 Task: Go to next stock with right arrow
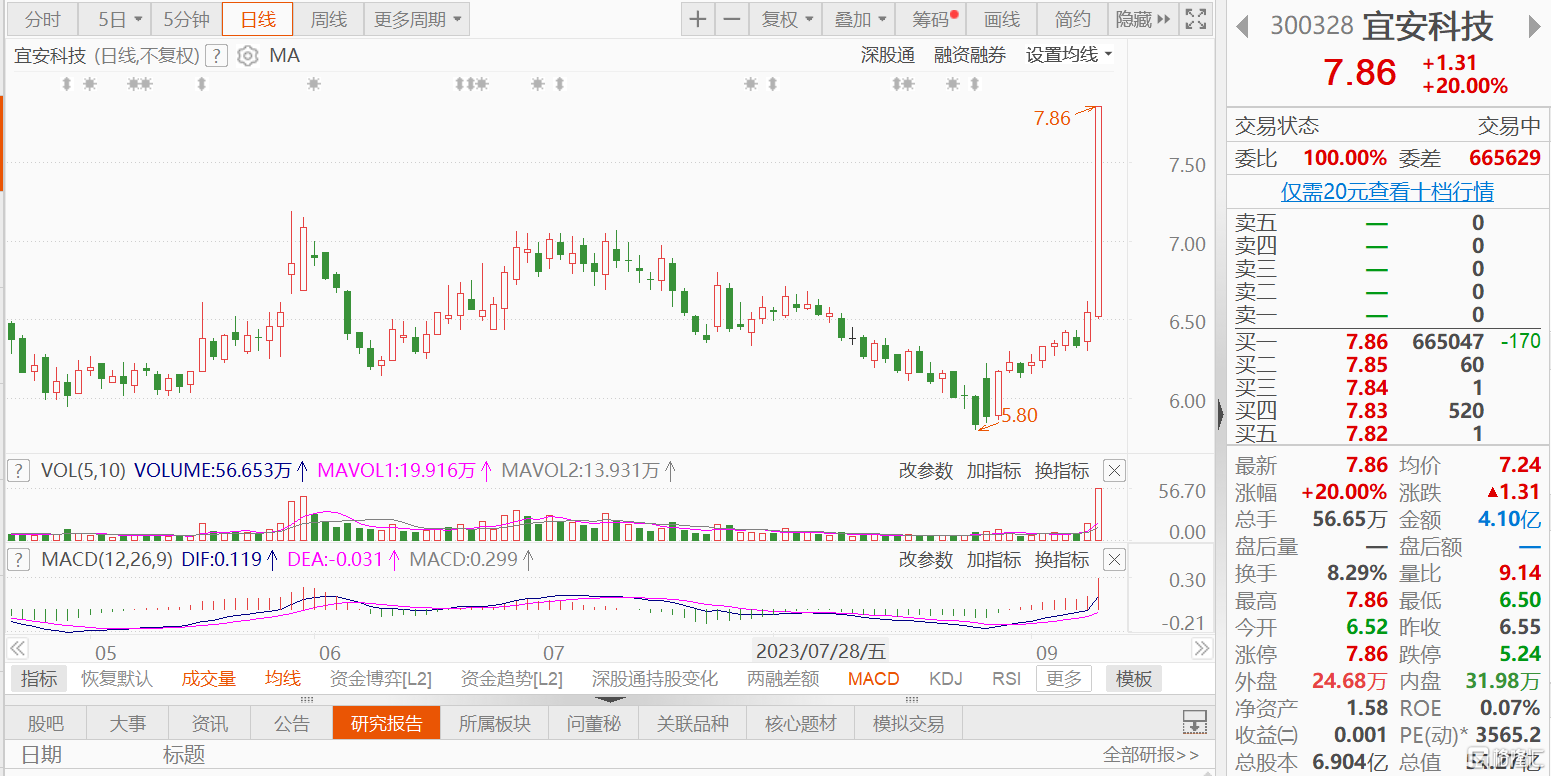point(1533,27)
